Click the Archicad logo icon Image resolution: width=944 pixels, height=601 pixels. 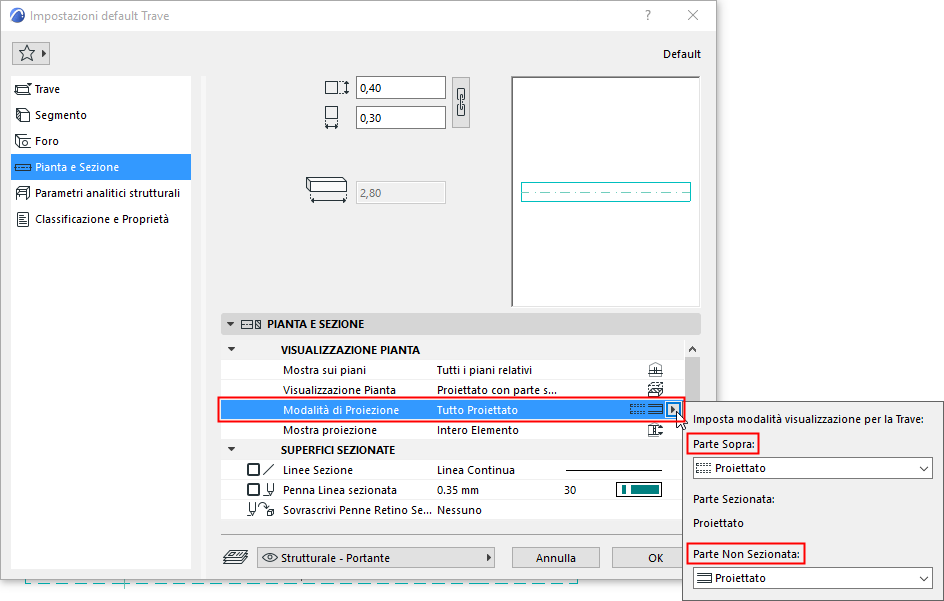(x=17, y=16)
